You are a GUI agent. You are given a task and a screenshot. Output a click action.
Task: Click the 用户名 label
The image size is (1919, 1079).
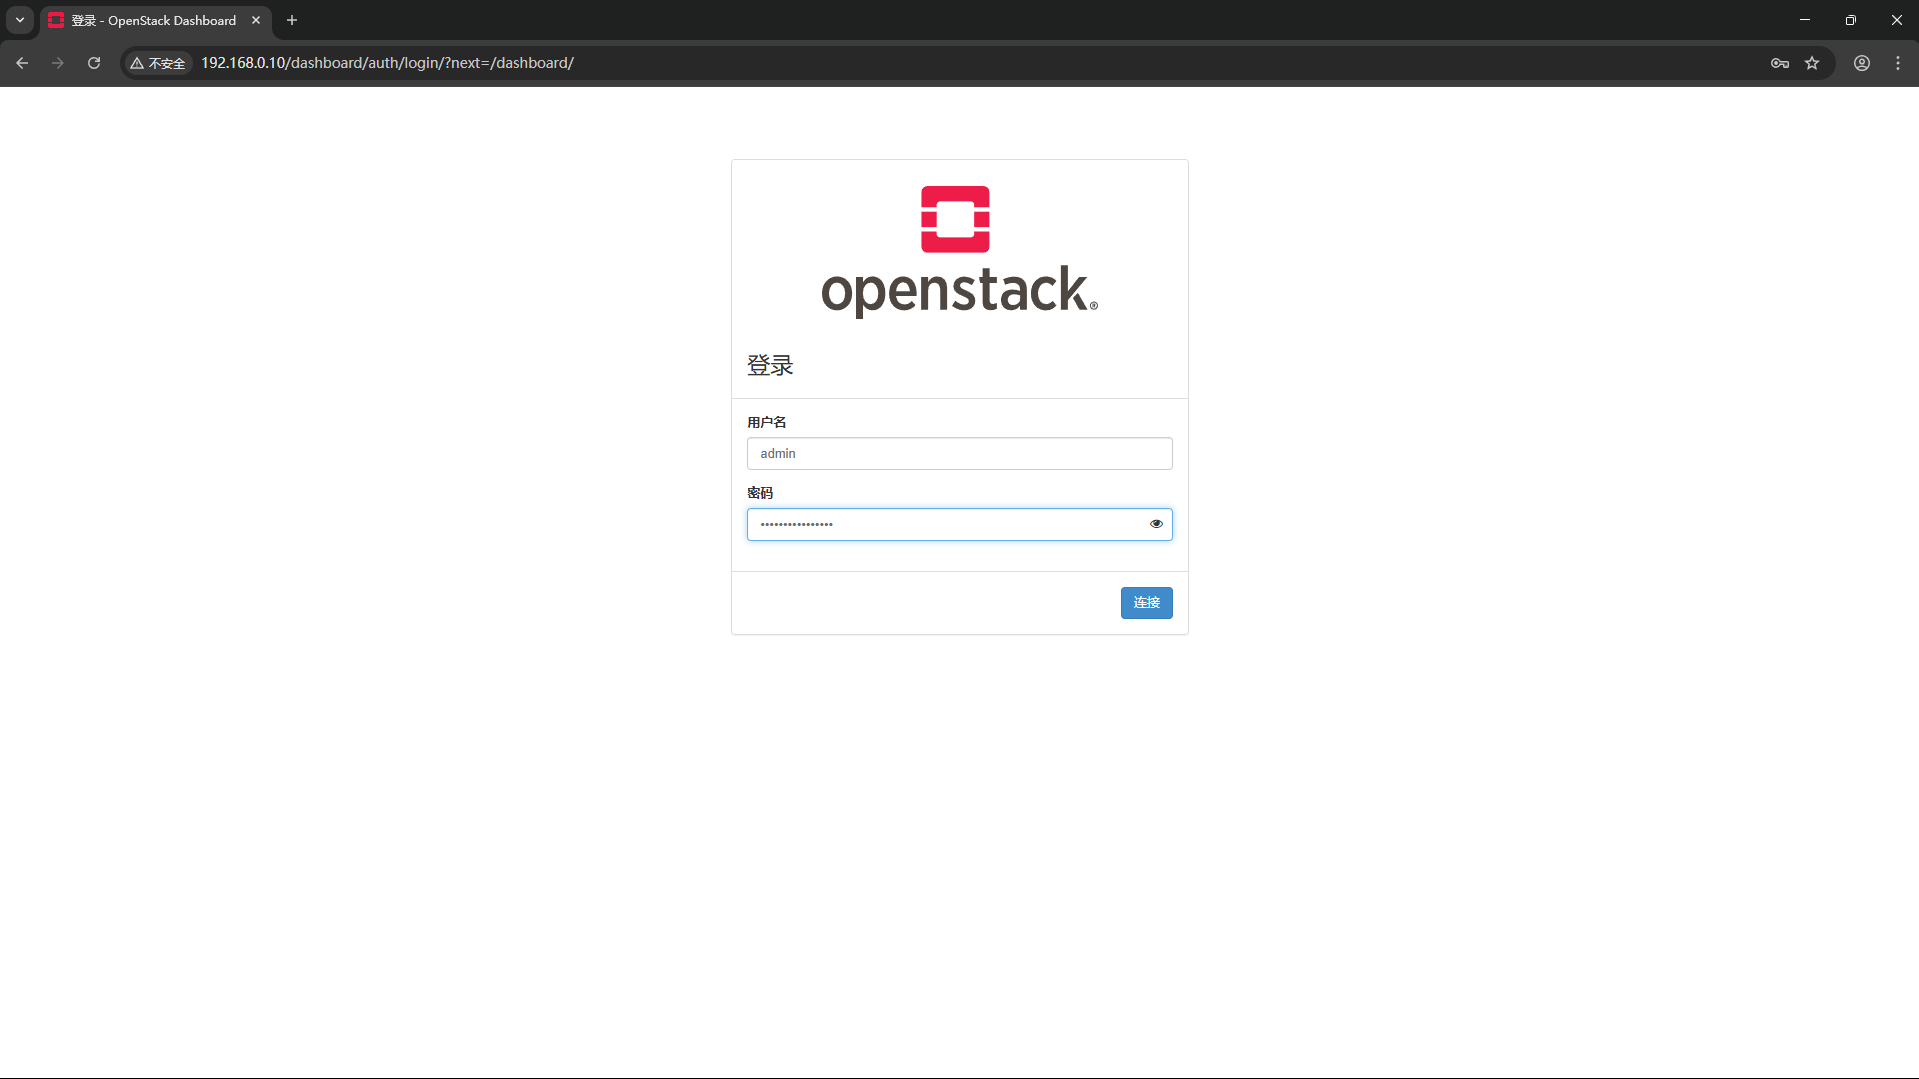coord(766,423)
